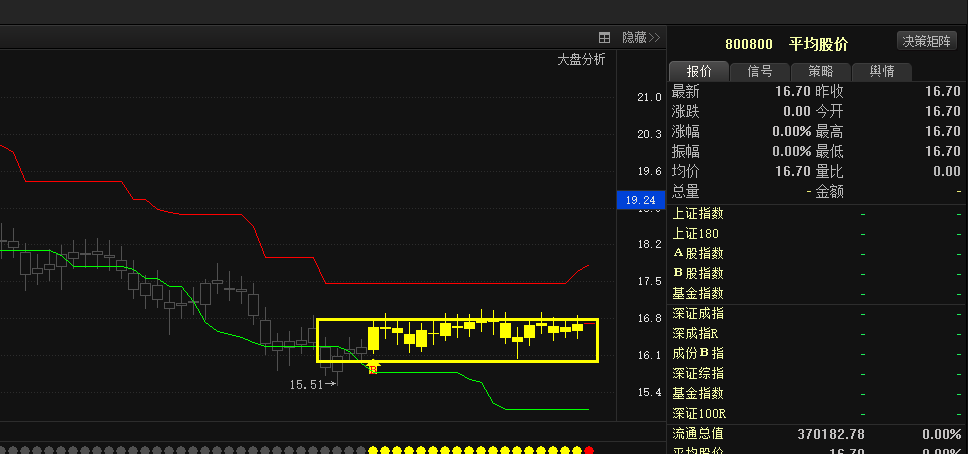Click the 最高 label
The height and width of the screenshot is (454, 968).
click(830, 132)
